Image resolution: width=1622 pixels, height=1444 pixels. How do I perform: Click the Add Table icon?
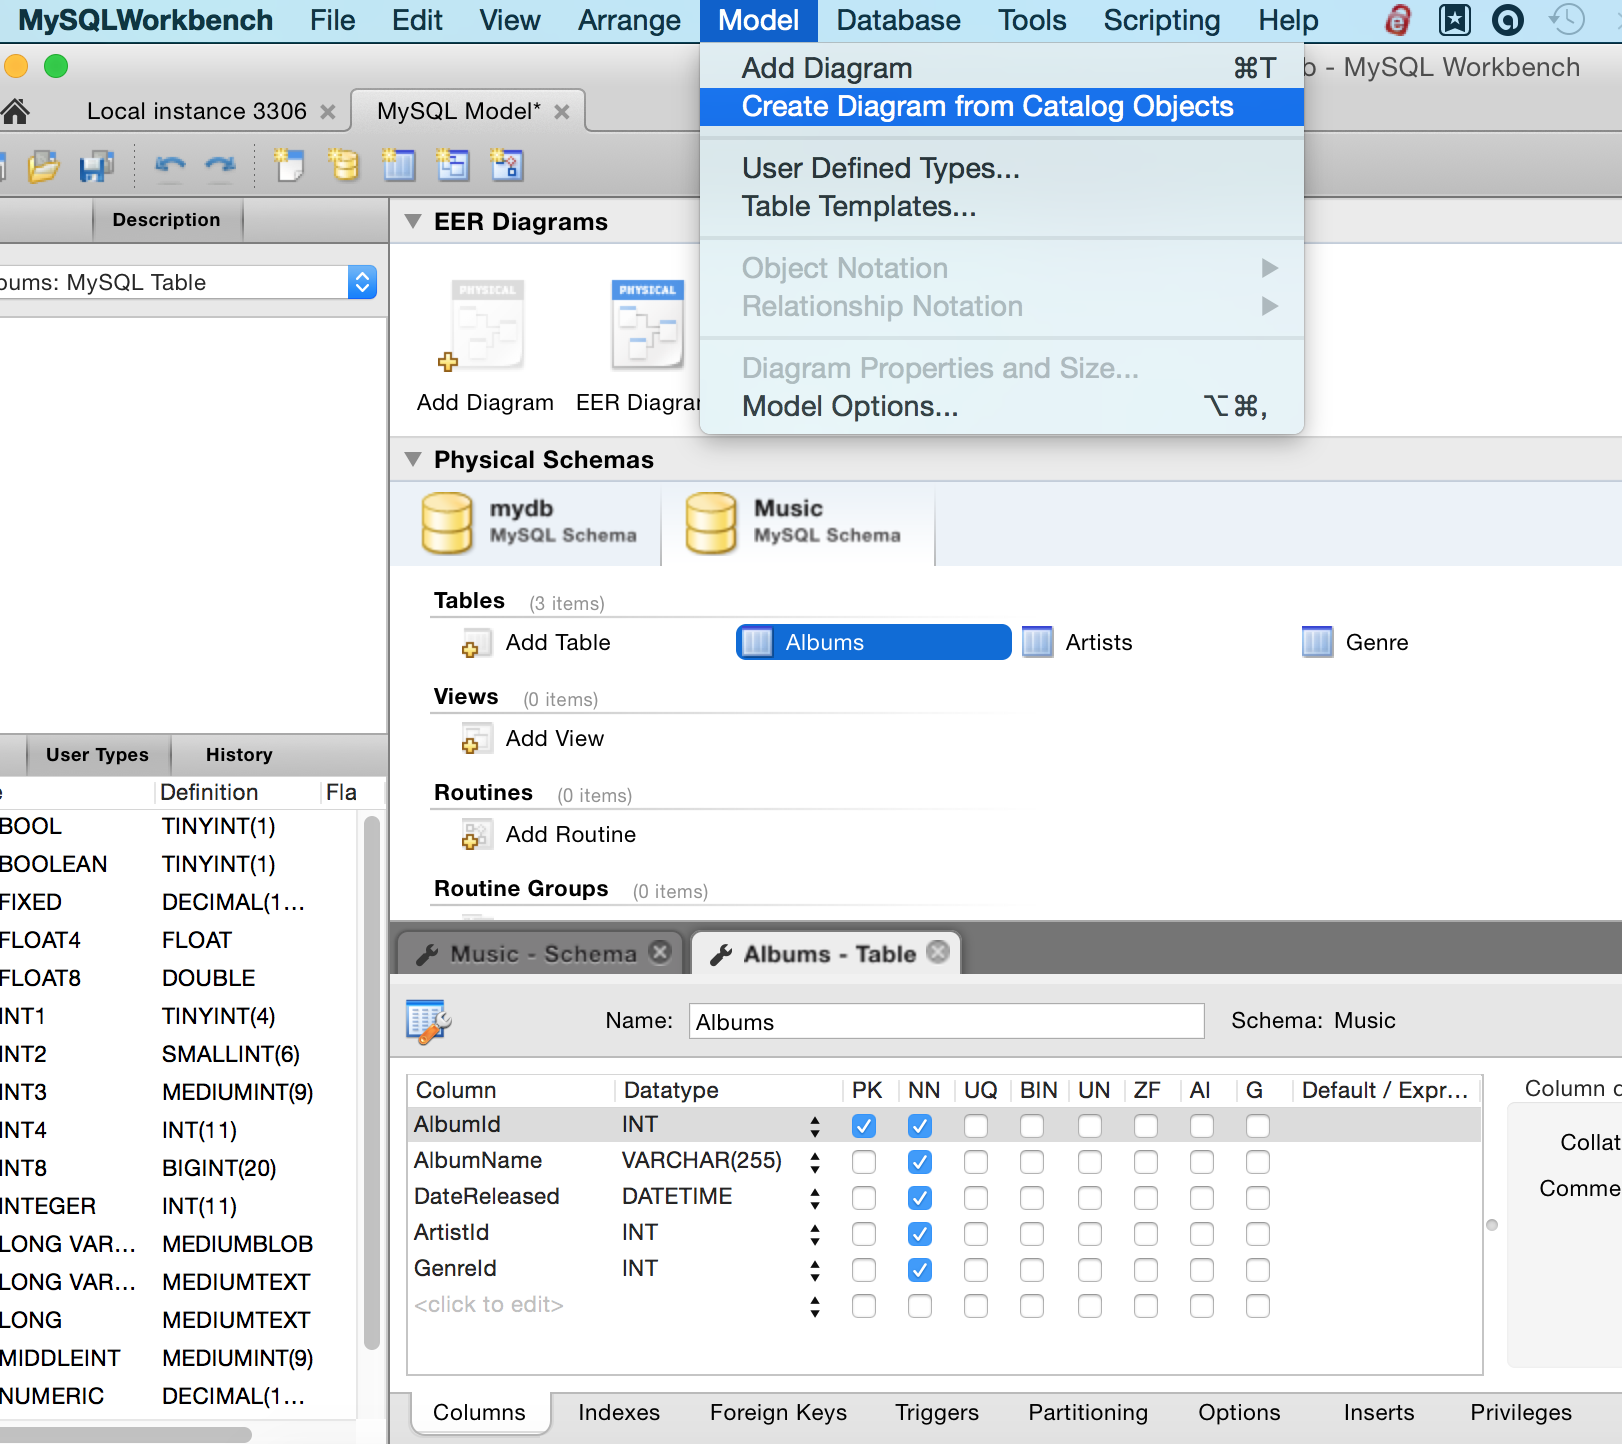tap(476, 643)
